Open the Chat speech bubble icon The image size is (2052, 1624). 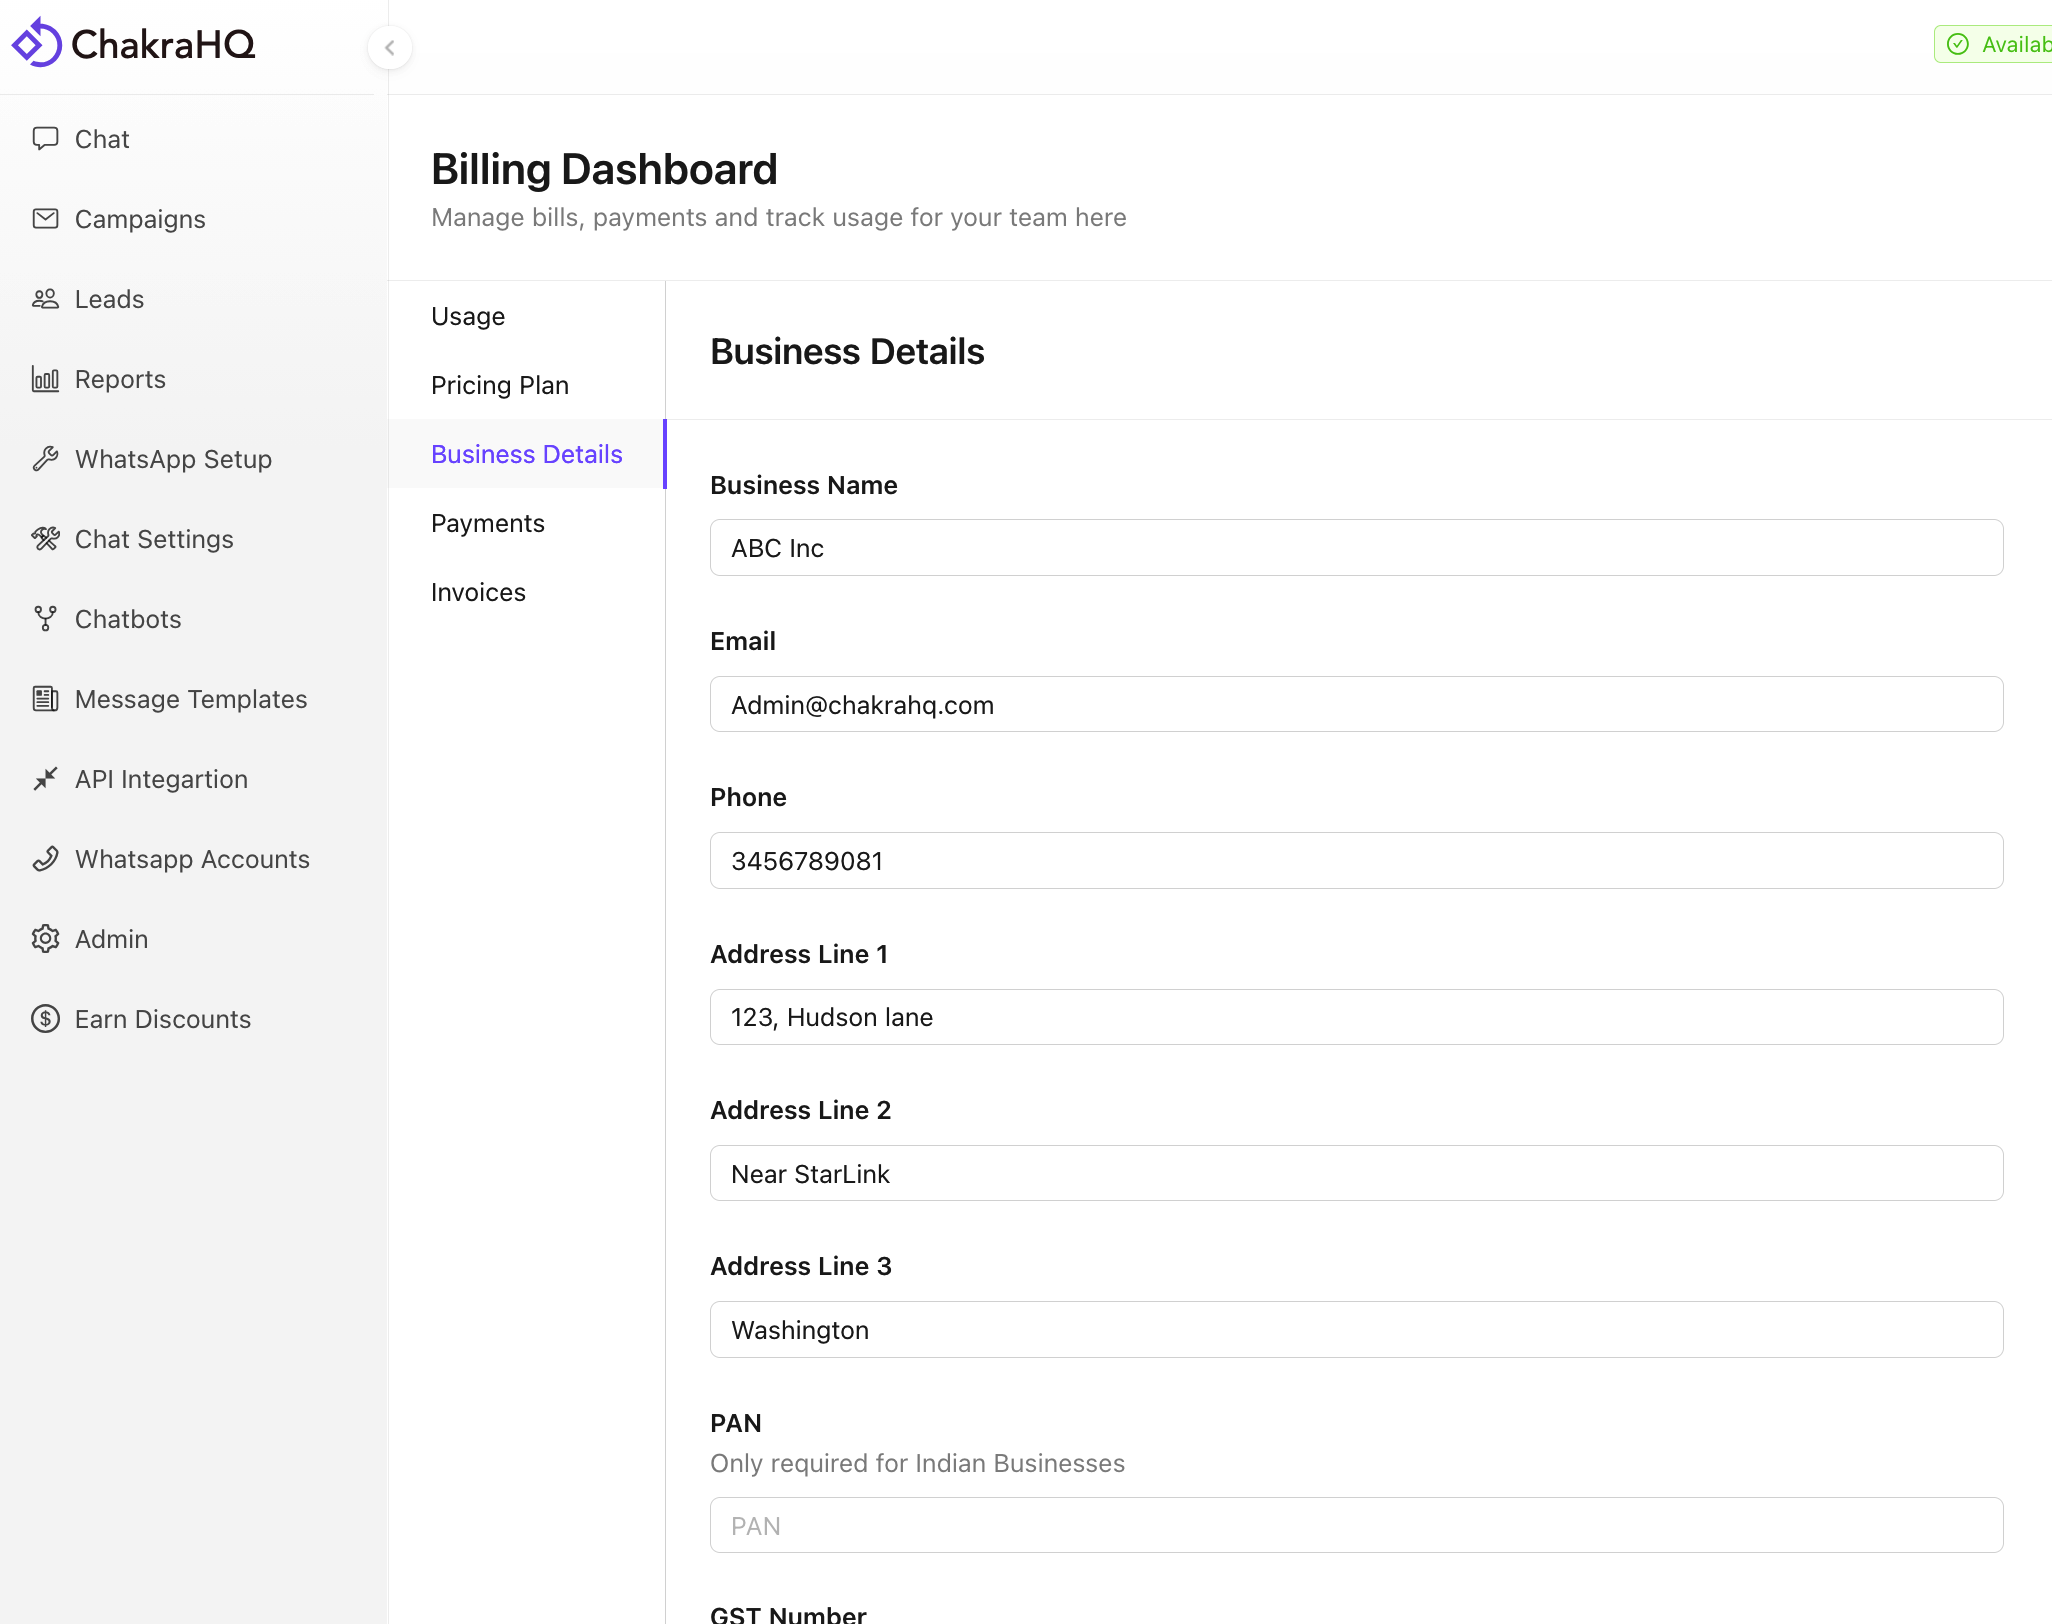point(45,138)
